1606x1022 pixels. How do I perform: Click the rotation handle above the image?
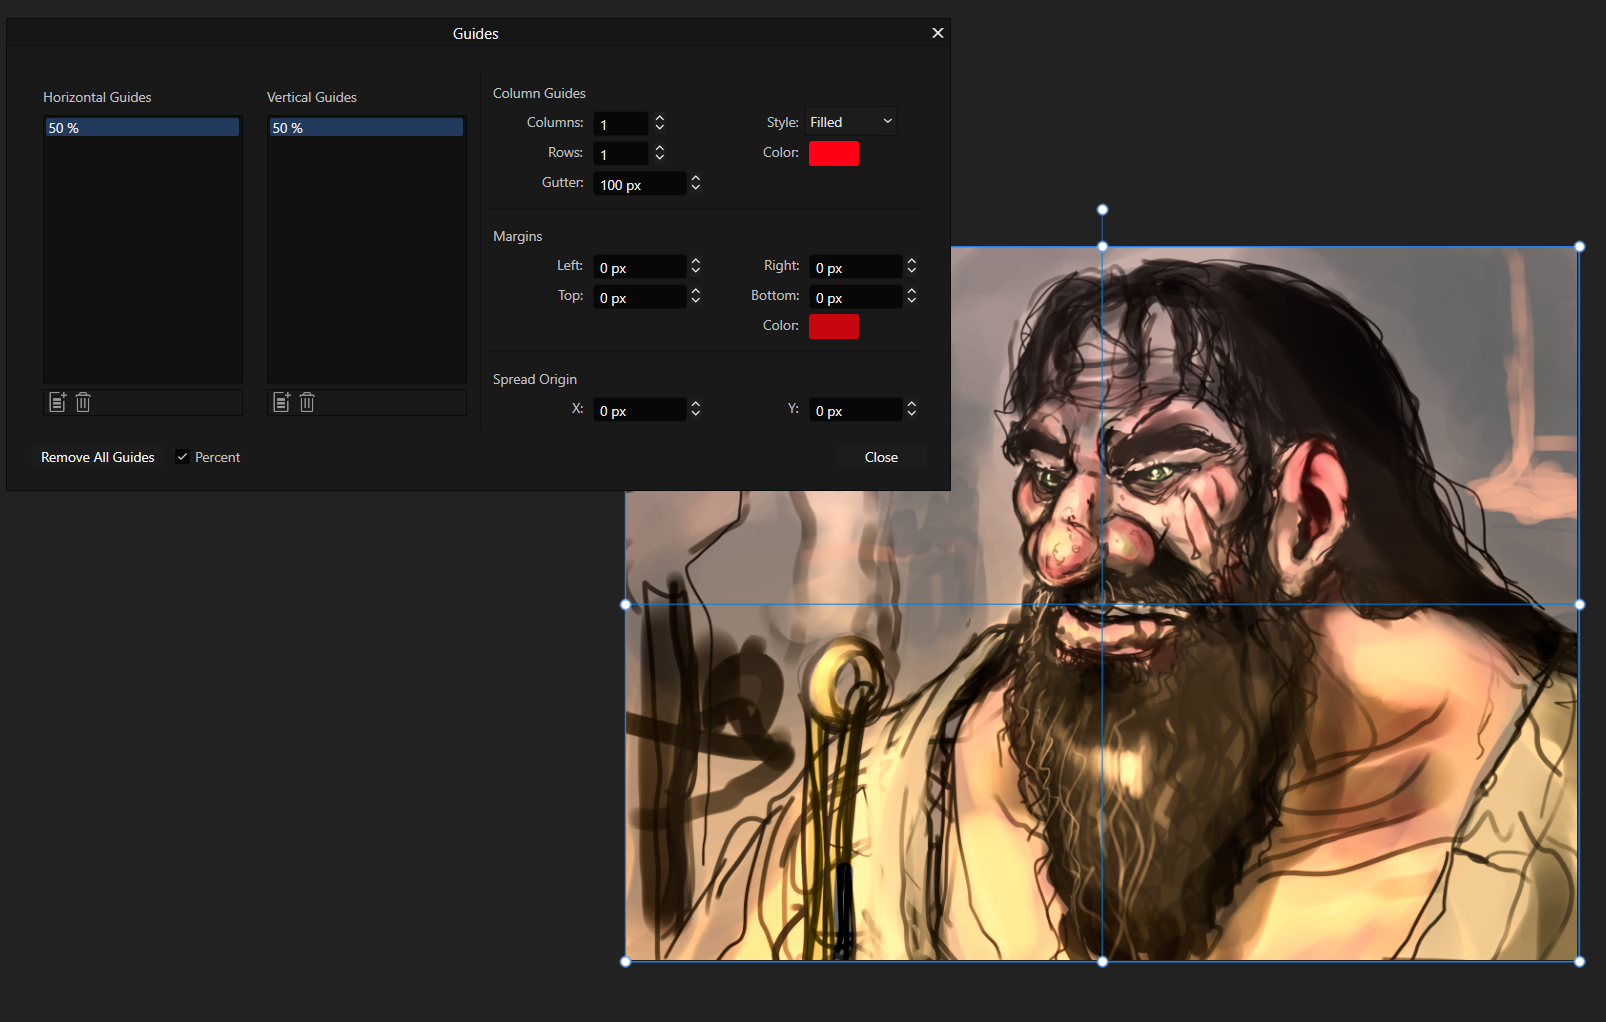tap(1103, 210)
